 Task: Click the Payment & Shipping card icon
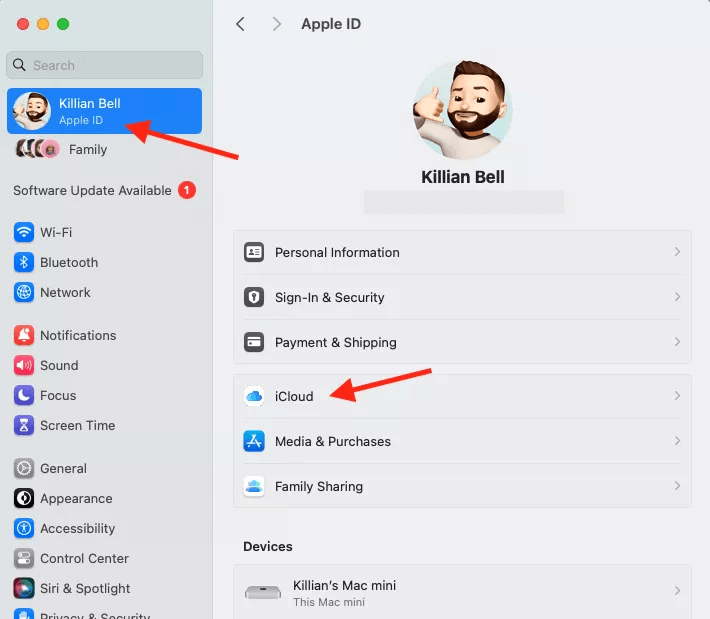(254, 342)
